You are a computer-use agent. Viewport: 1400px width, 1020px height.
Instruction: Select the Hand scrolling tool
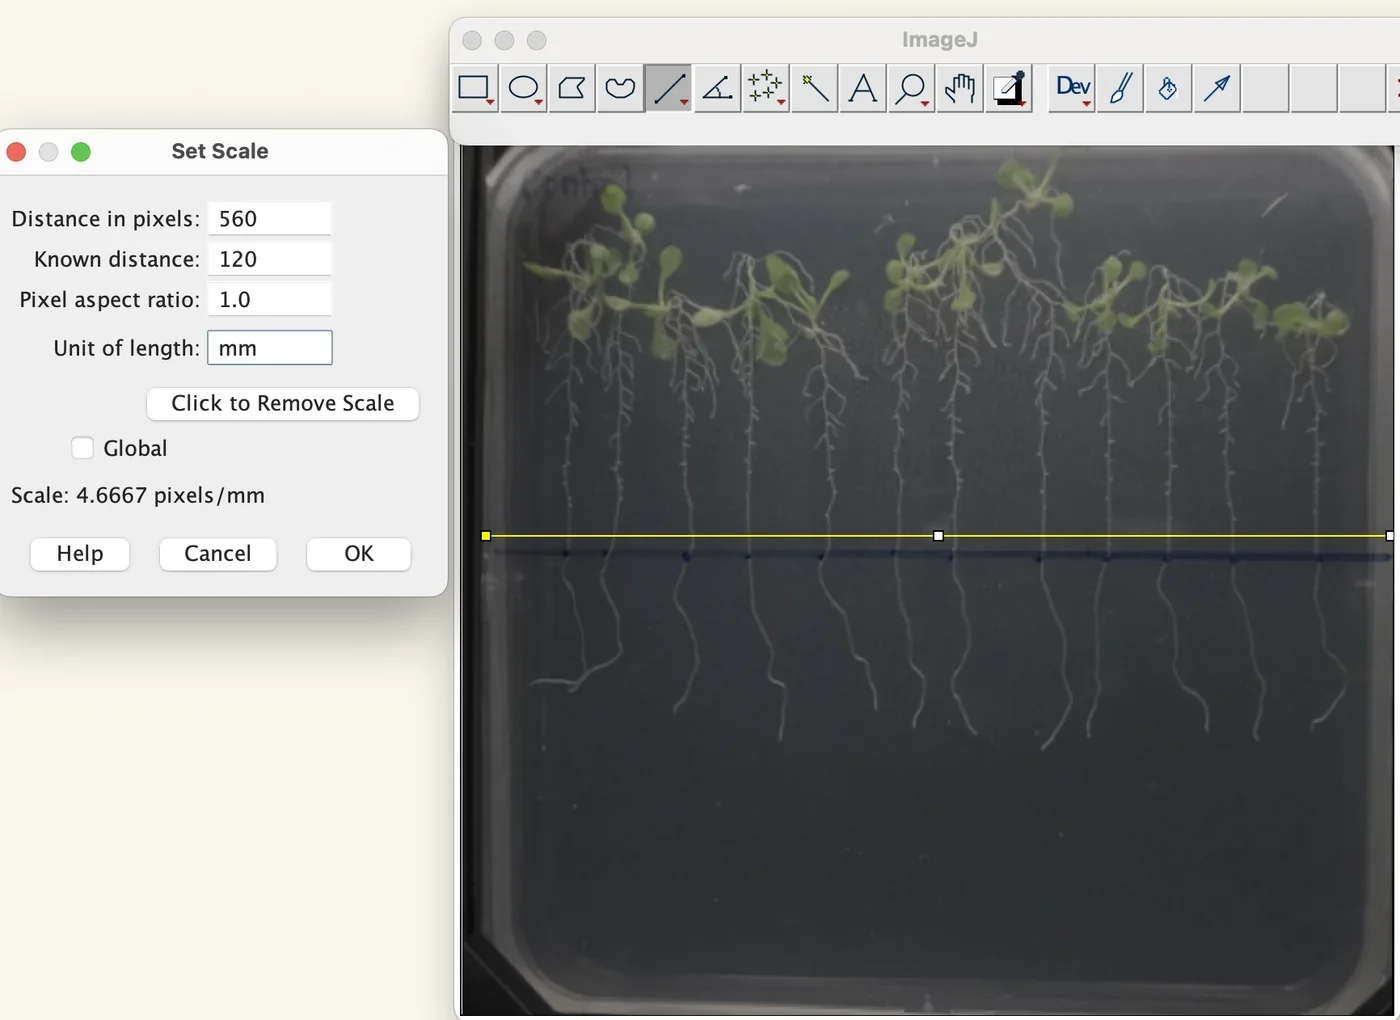click(959, 89)
